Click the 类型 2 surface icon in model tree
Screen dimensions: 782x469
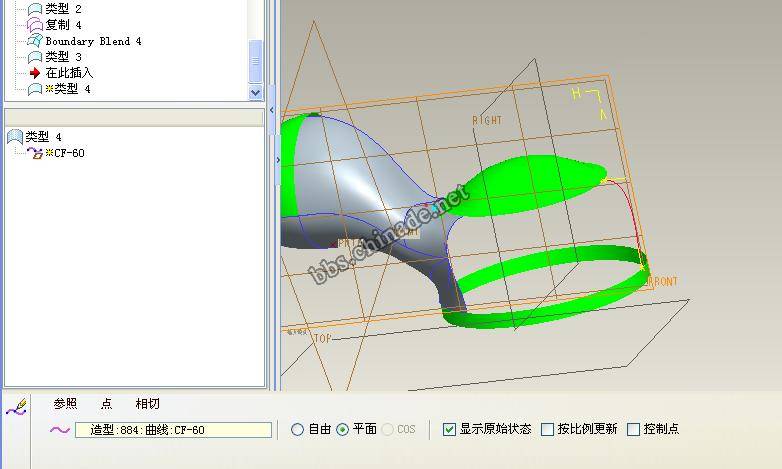[35, 8]
